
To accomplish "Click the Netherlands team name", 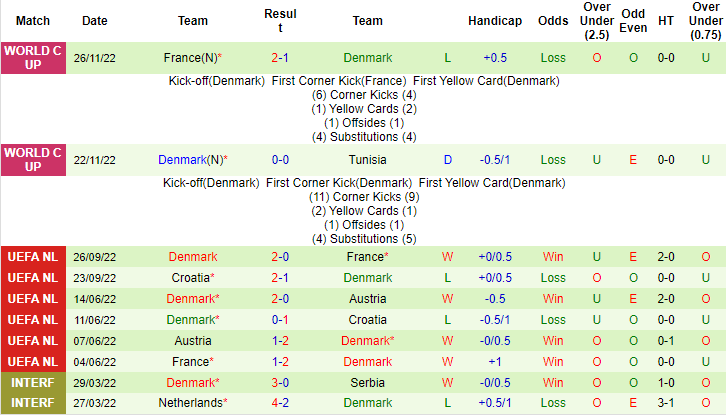I will (x=190, y=404).
